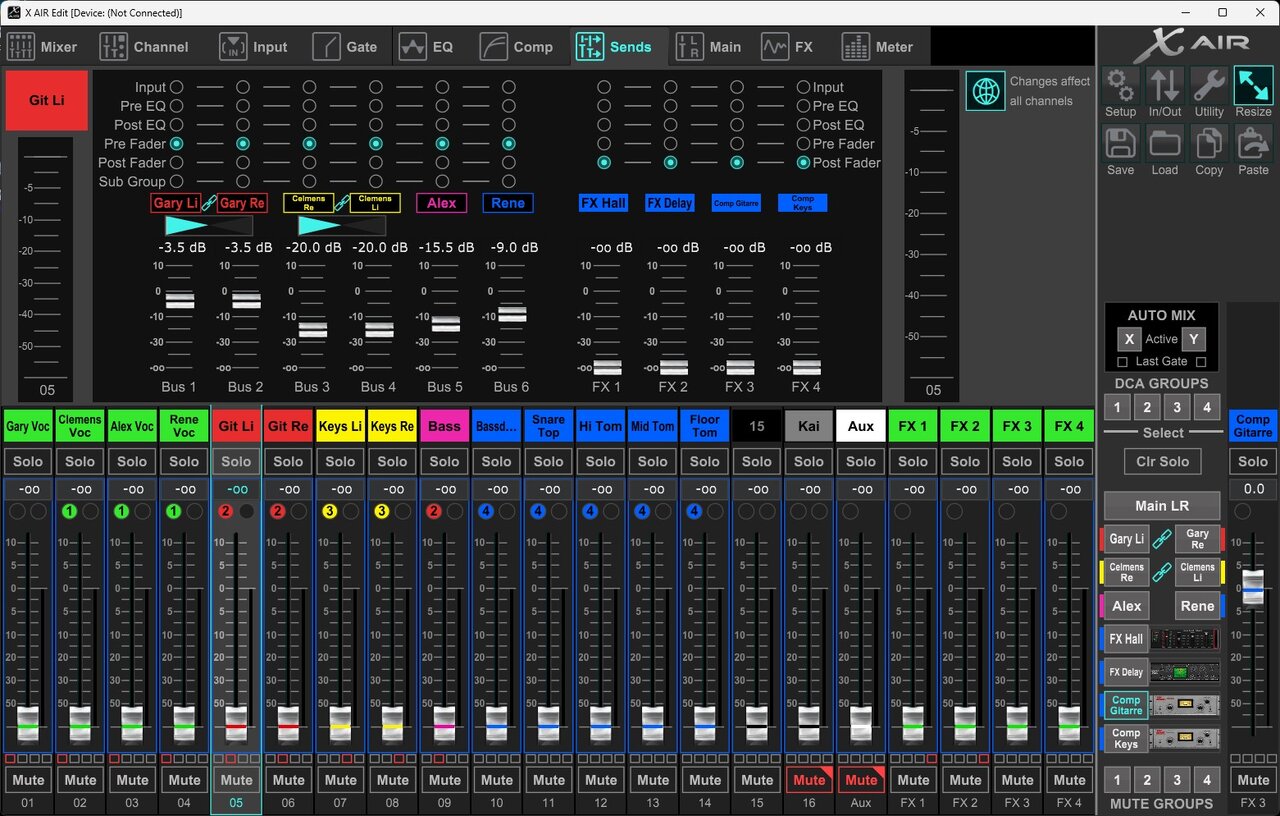The height and width of the screenshot is (816, 1280).
Task: Click link icon between Gary Li and Gary Re sends
Action: [x=209, y=203]
